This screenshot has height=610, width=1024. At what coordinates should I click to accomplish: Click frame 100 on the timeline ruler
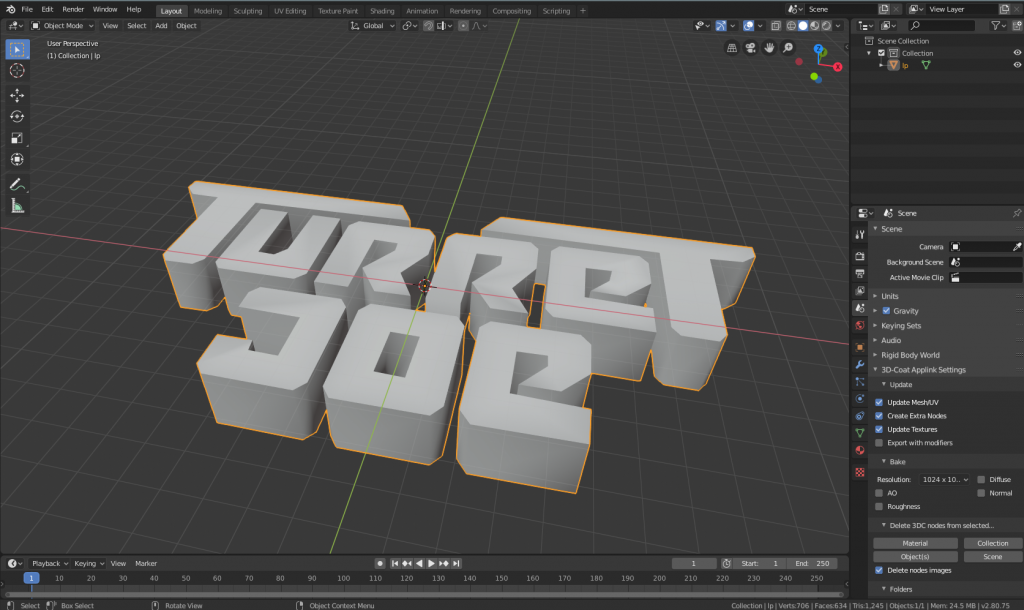click(344, 579)
